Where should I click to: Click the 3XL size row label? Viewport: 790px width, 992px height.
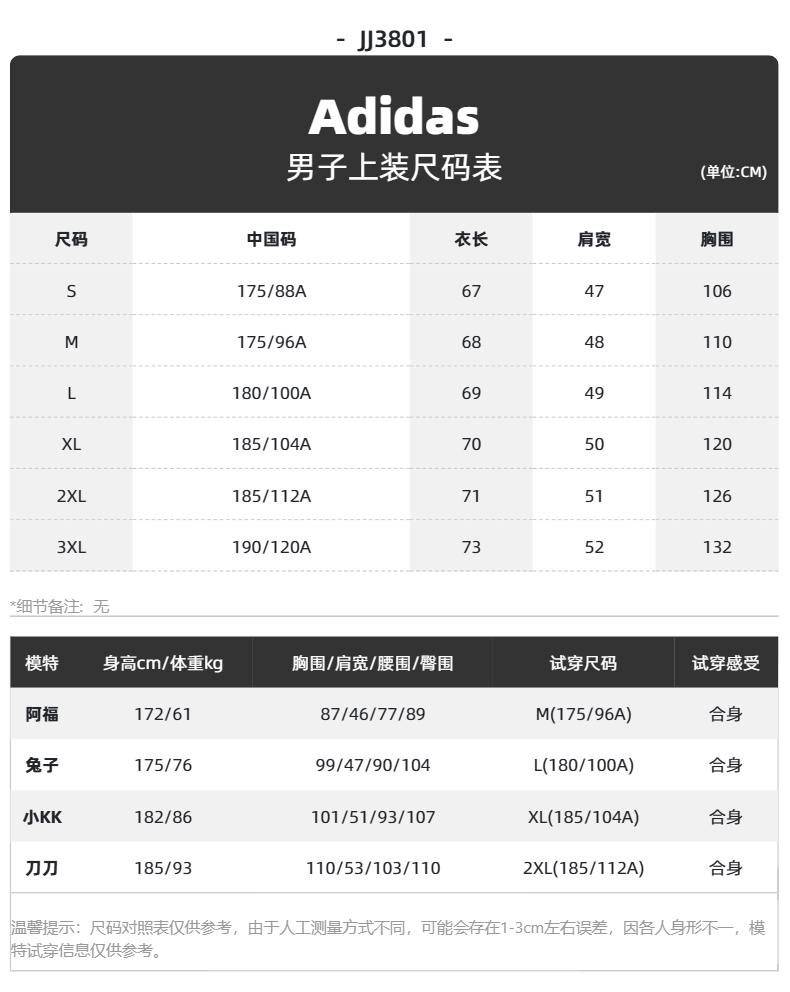pyautogui.click(x=71, y=547)
